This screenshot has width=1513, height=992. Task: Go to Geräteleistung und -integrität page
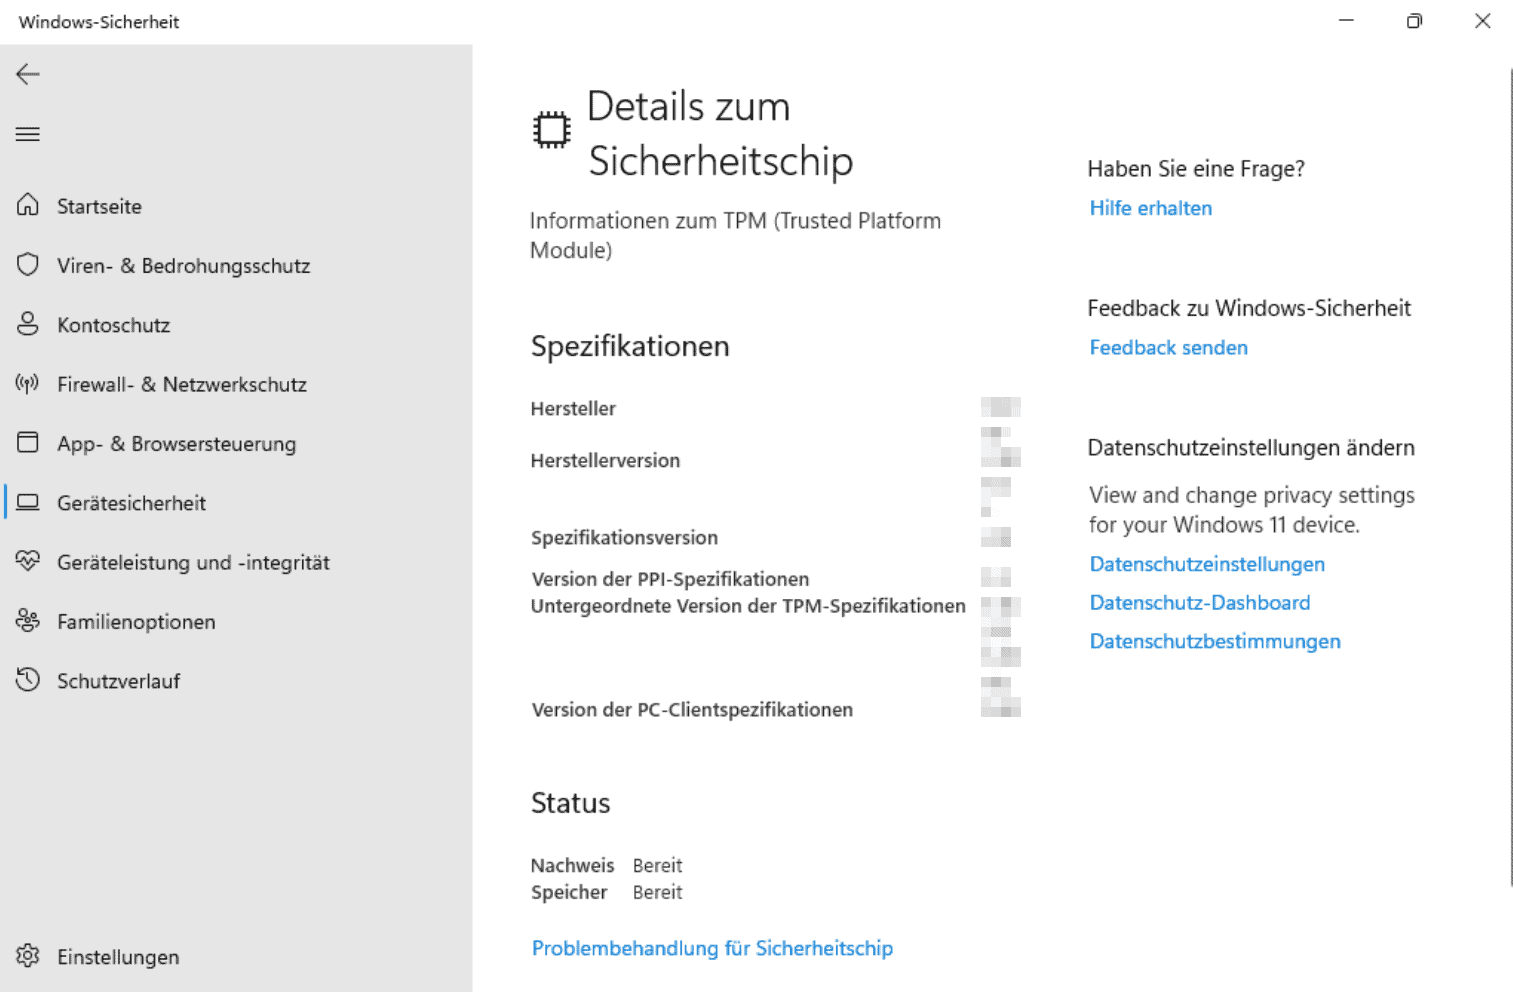click(193, 562)
